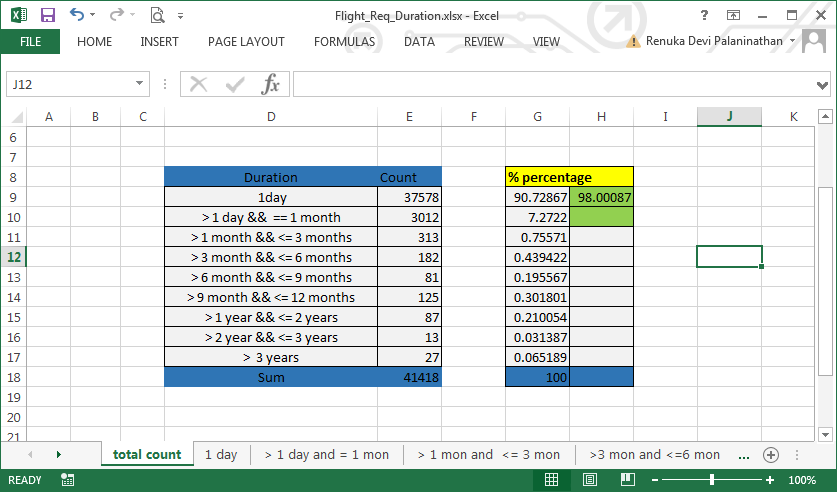Screen dimensions: 837x492
Task: Open Ribbon Display Options
Action: pyautogui.click(x=733, y=15)
